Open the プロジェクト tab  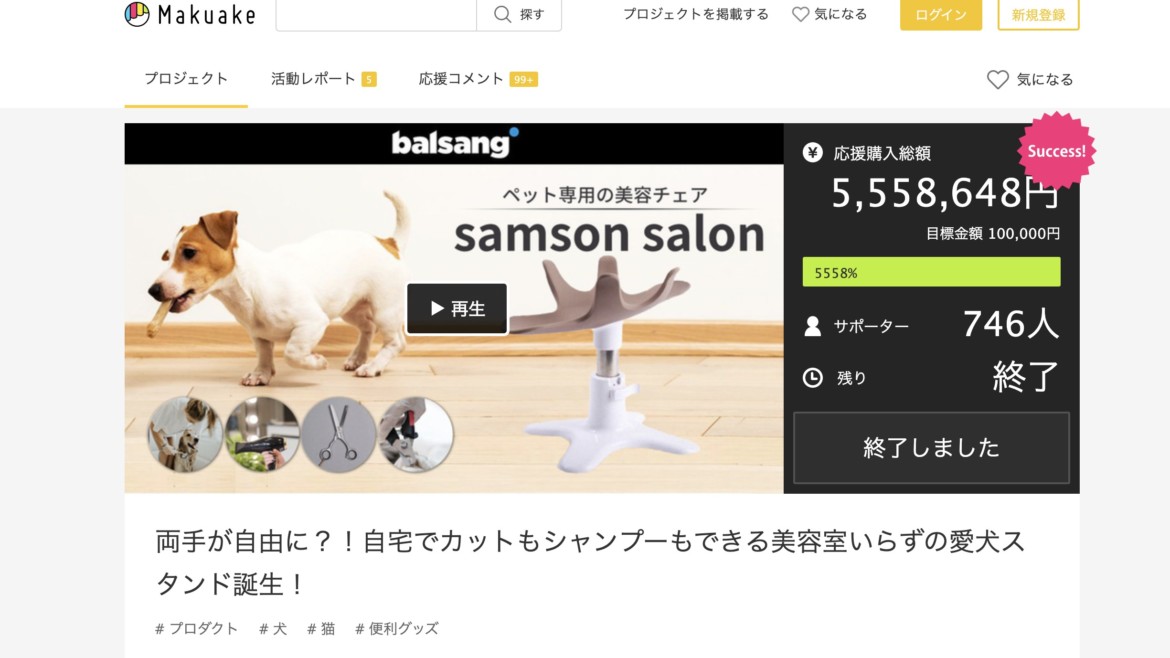[186, 79]
